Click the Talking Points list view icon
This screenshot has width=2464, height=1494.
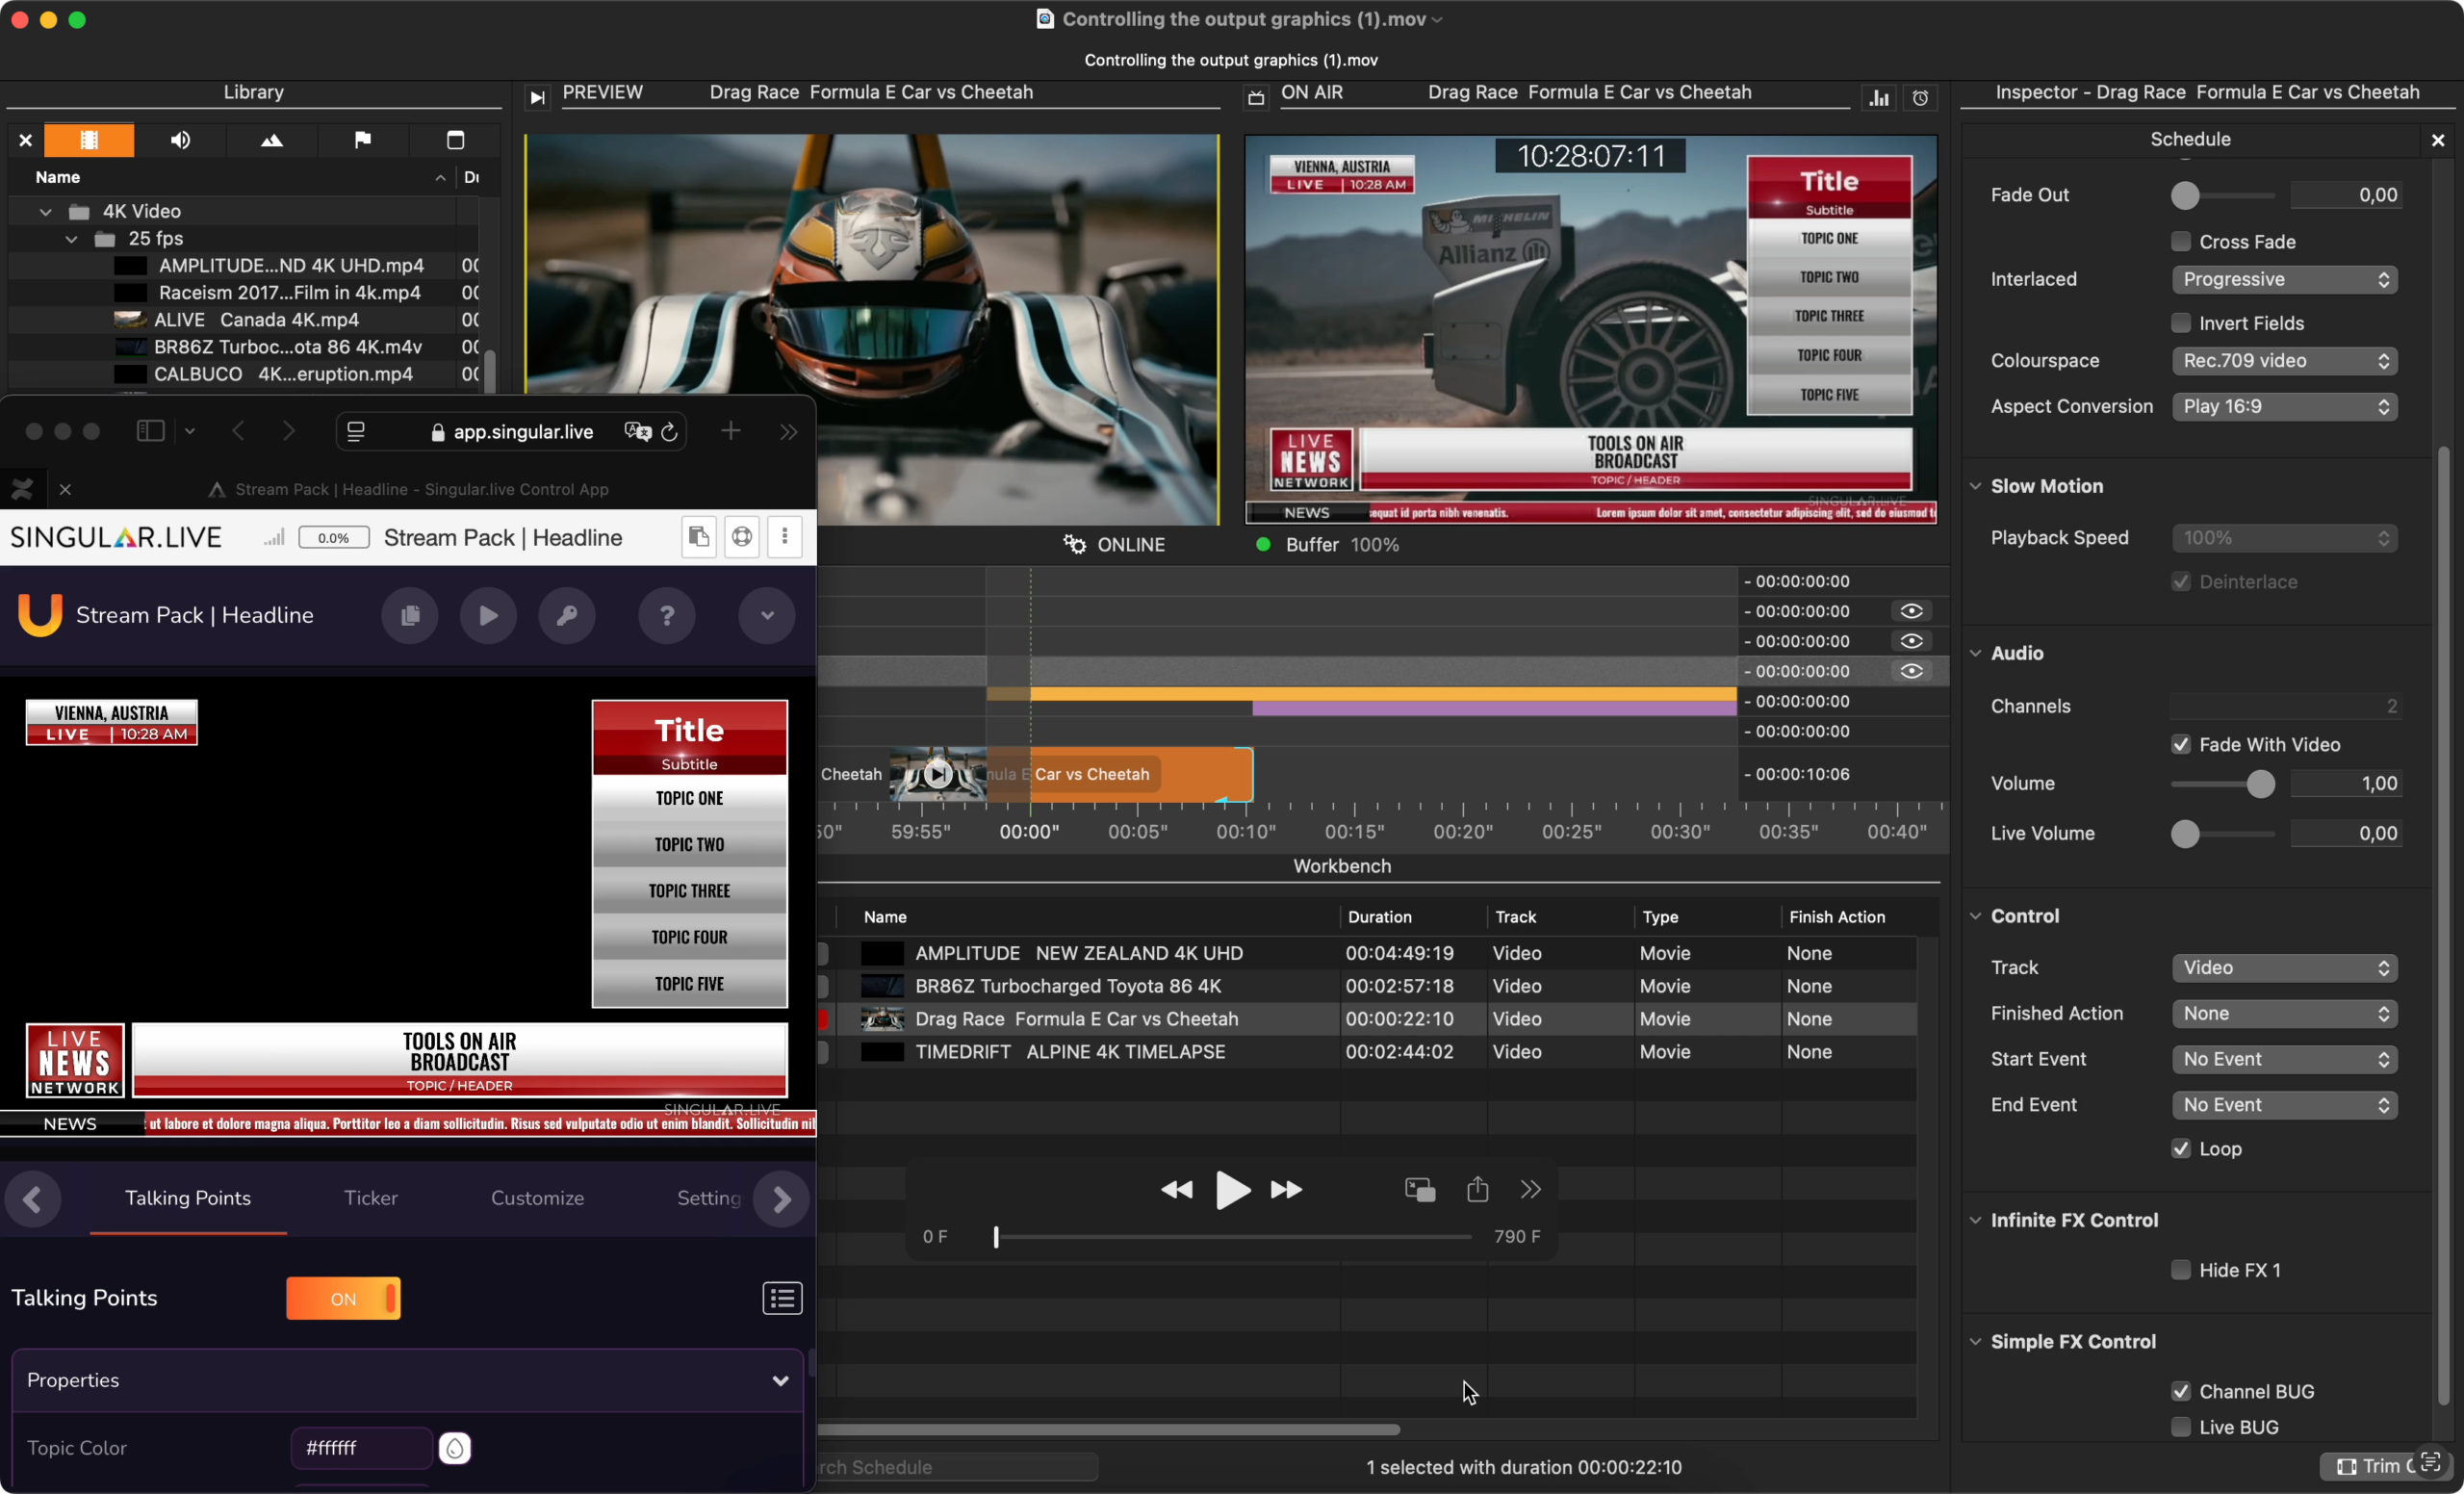coord(782,1298)
